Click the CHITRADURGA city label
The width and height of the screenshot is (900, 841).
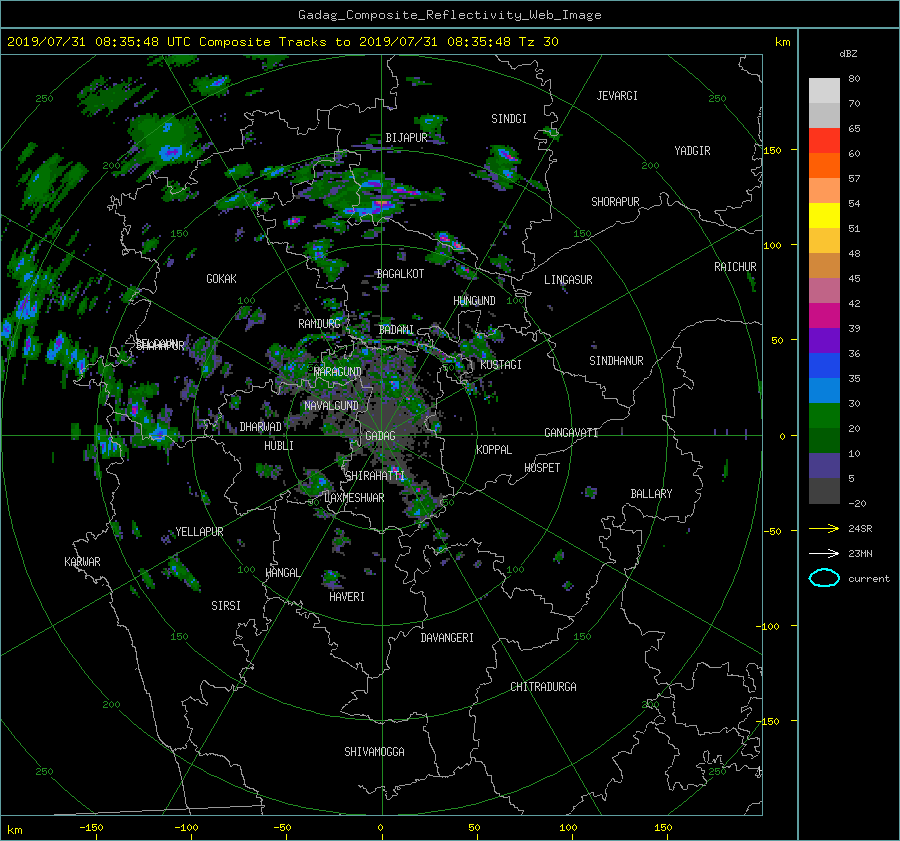click(544, 687)
